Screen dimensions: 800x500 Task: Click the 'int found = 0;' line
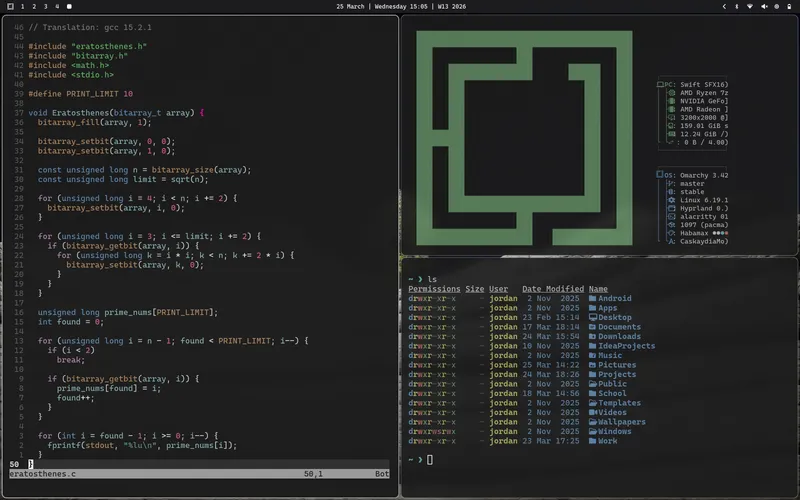point(70,322)
